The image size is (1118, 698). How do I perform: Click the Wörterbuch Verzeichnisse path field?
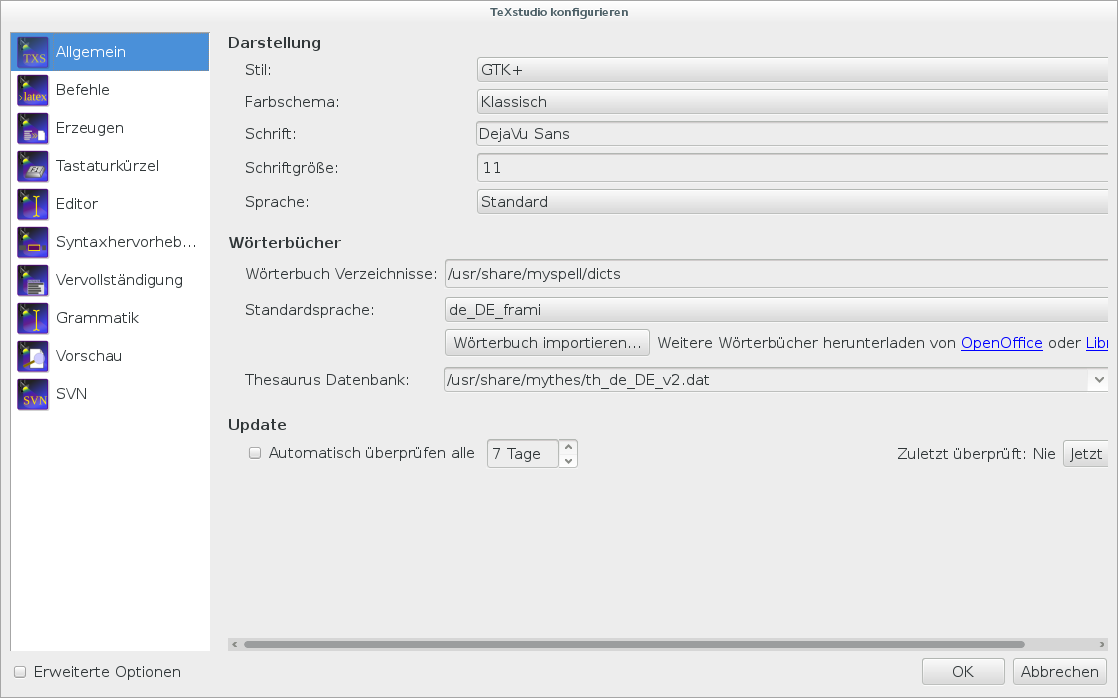[x=776, y=274]
